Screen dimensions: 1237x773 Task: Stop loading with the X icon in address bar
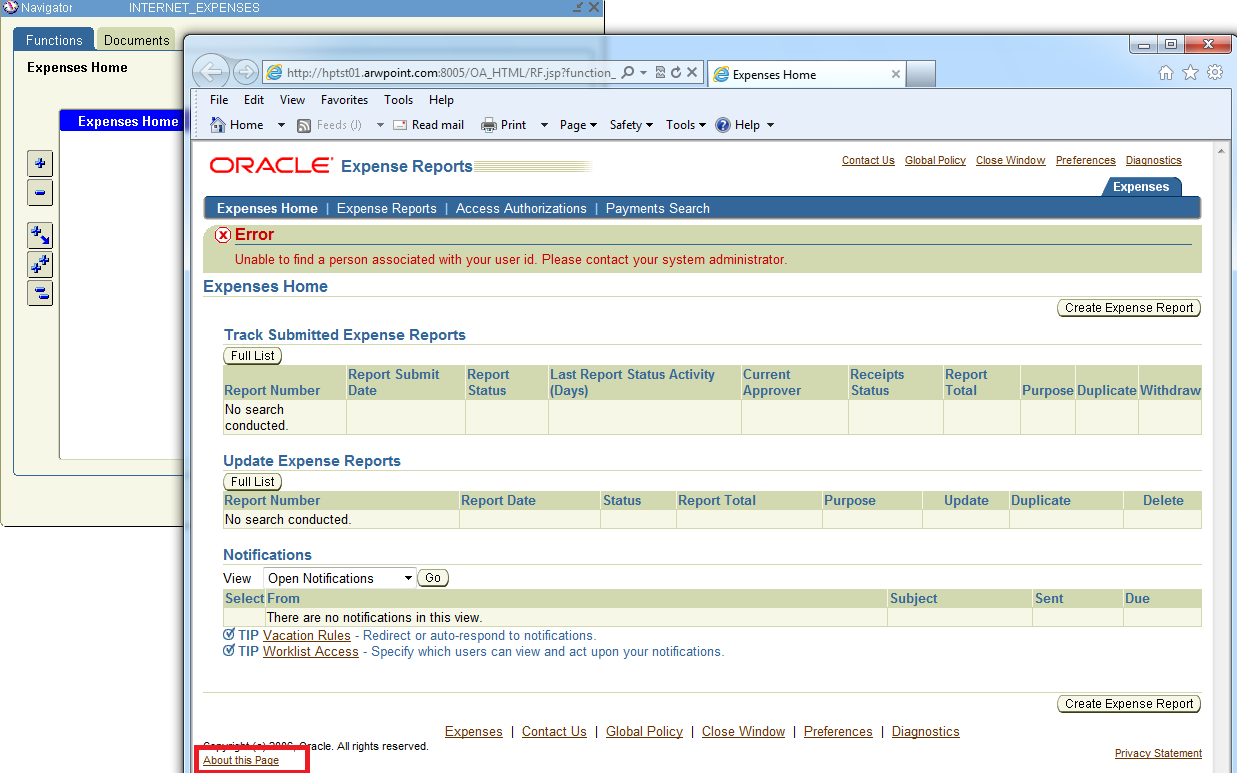pos(691,73)
